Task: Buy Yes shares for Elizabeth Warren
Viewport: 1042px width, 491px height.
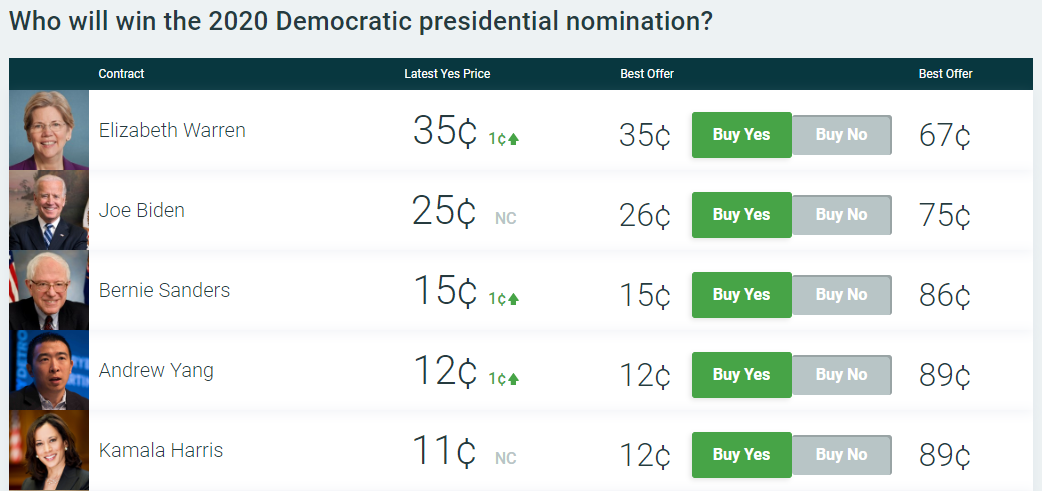Action: 742,135
